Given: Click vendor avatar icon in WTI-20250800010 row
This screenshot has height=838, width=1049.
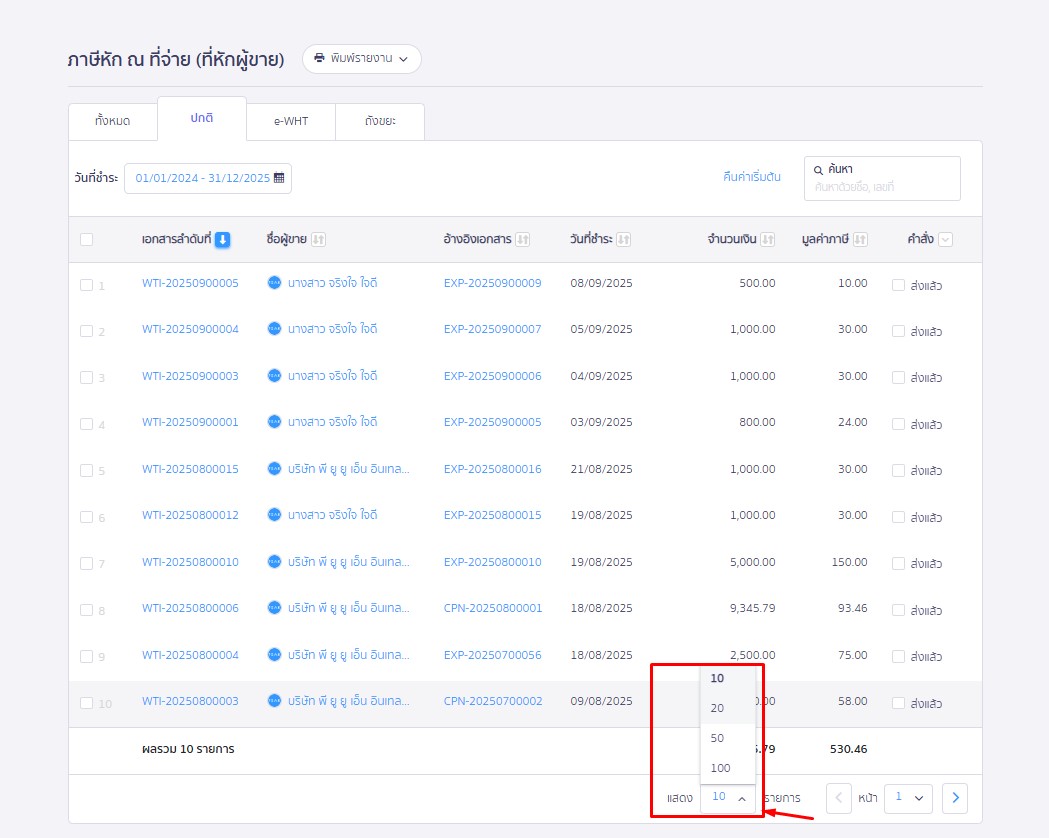Looking at the screenshot, I should click(274, 562).
